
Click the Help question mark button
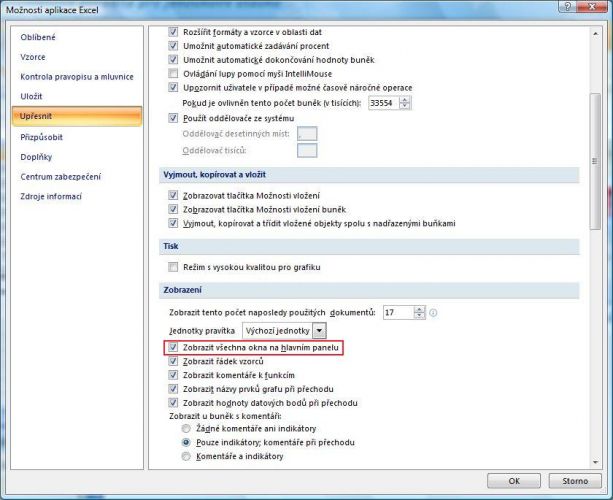point(568,7)
